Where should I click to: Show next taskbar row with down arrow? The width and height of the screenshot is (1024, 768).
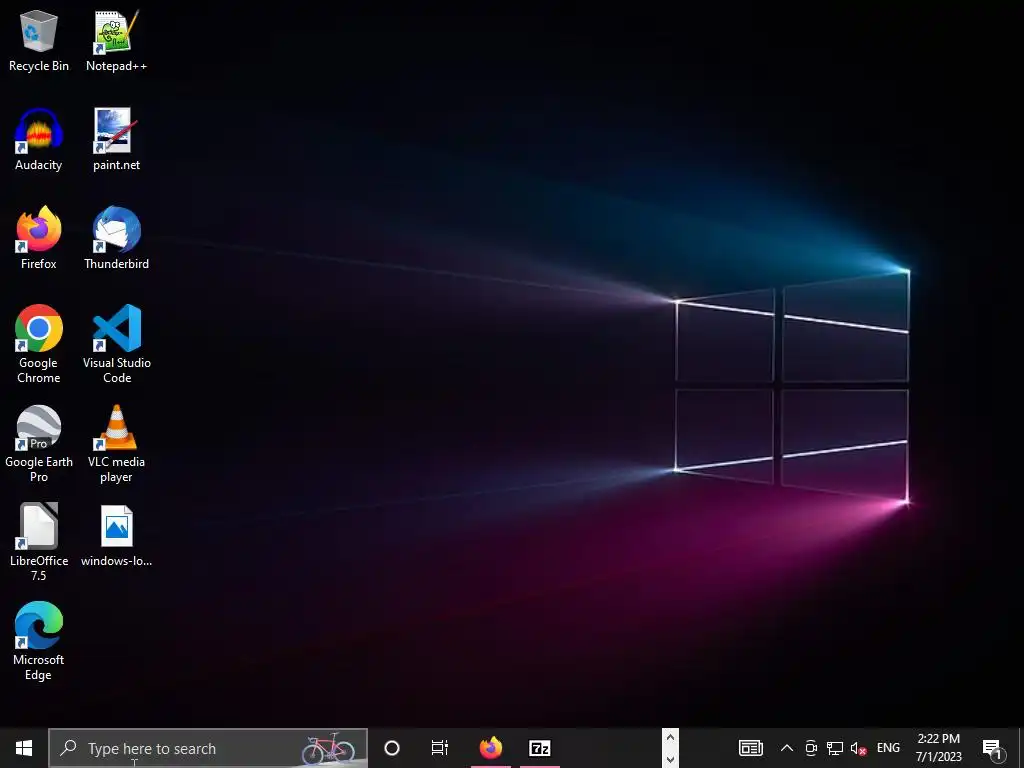pyautogui.click(x=670, y=759)
